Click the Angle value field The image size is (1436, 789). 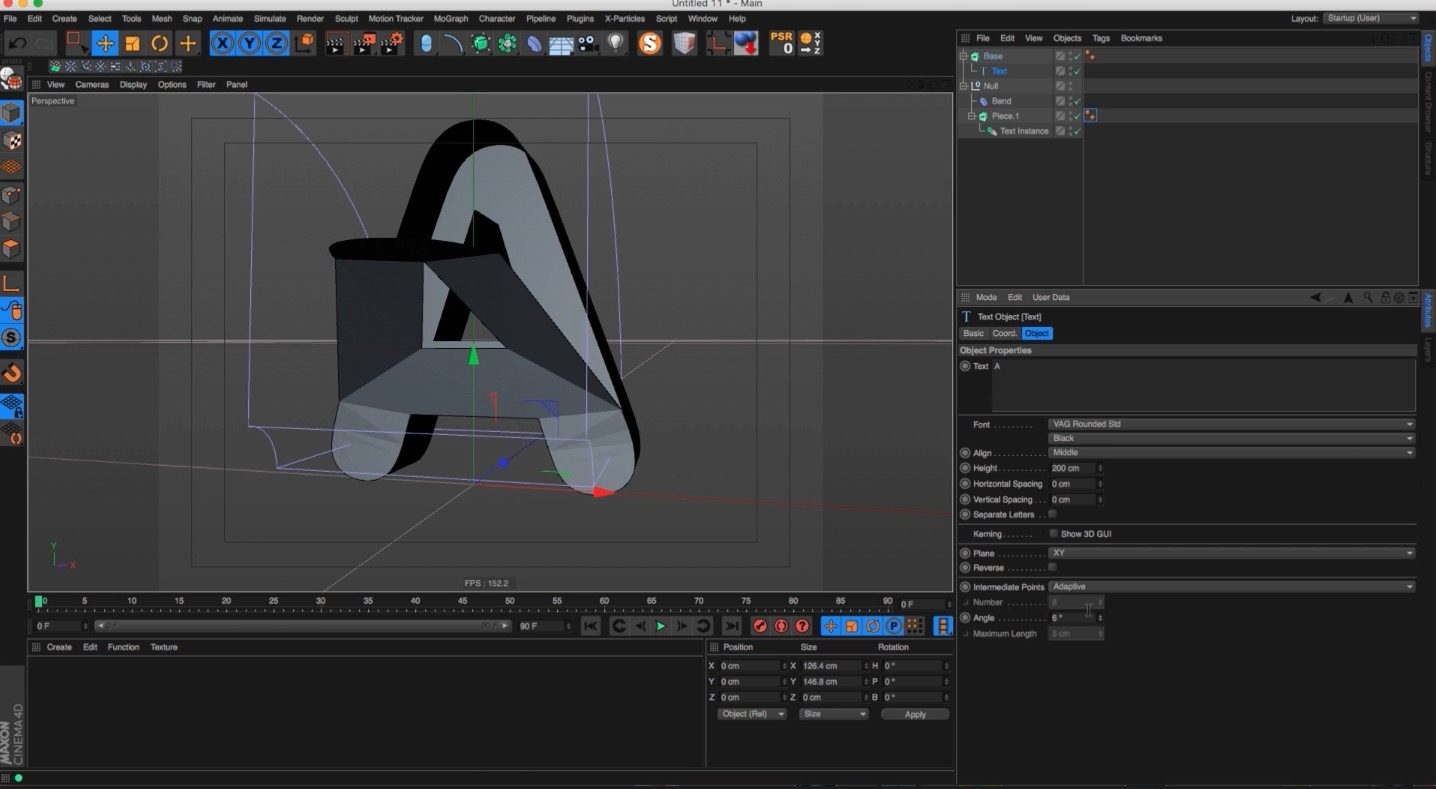pyautogui.click(x=1072, y=618)
